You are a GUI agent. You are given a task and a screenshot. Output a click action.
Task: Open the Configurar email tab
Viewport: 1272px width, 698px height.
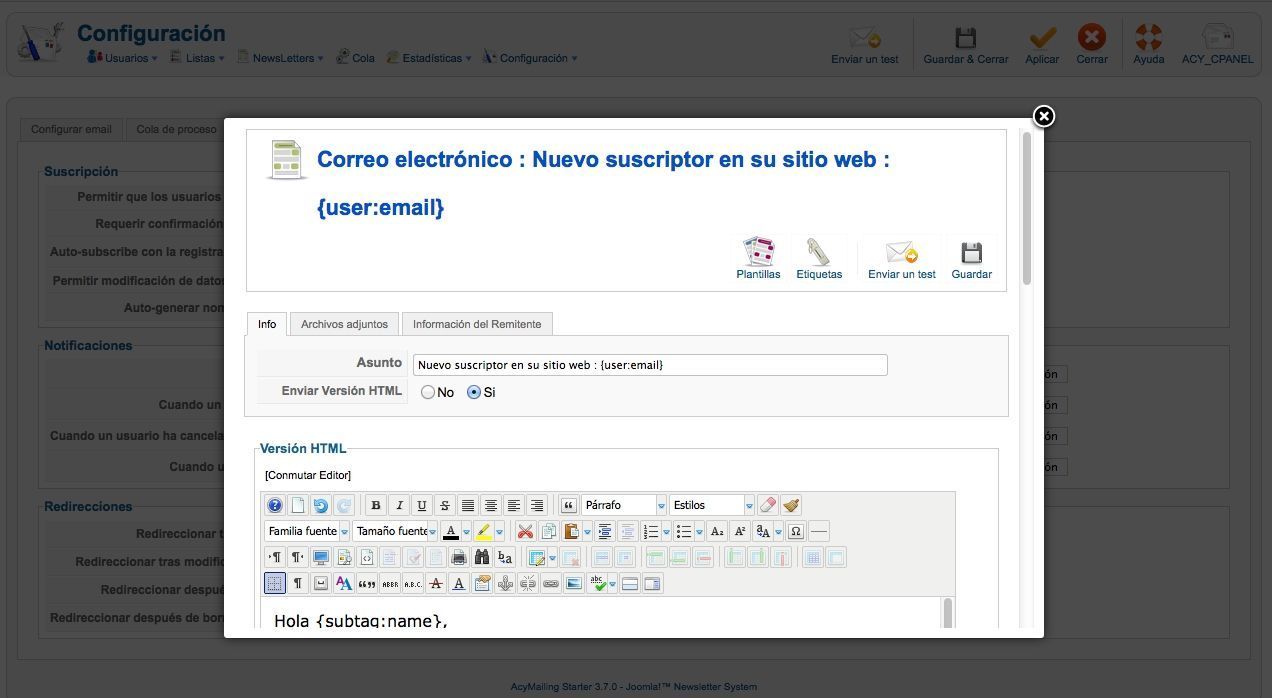point(71,129)
